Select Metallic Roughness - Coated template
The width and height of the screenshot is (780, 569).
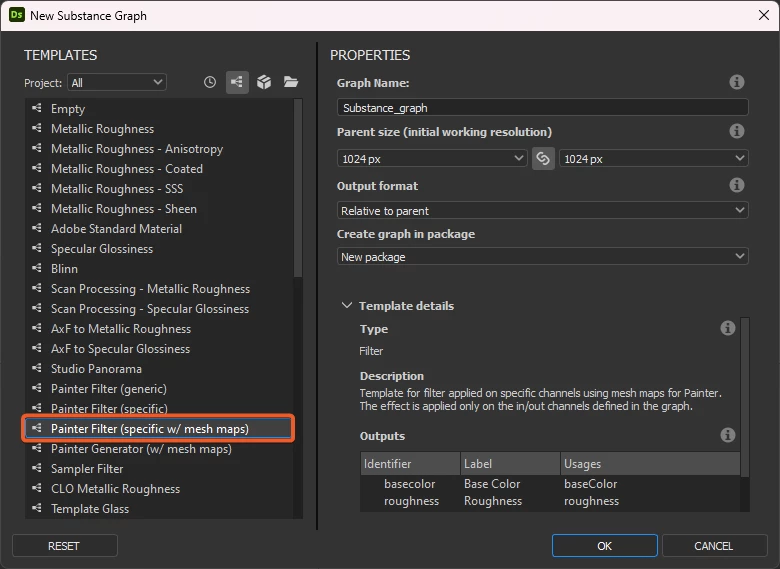coord(159,169)
